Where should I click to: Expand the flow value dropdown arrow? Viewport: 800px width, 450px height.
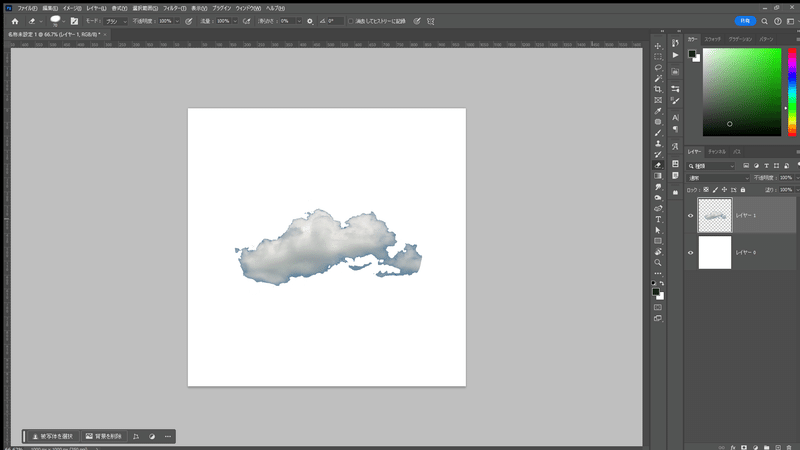click(x=235, y=21)
